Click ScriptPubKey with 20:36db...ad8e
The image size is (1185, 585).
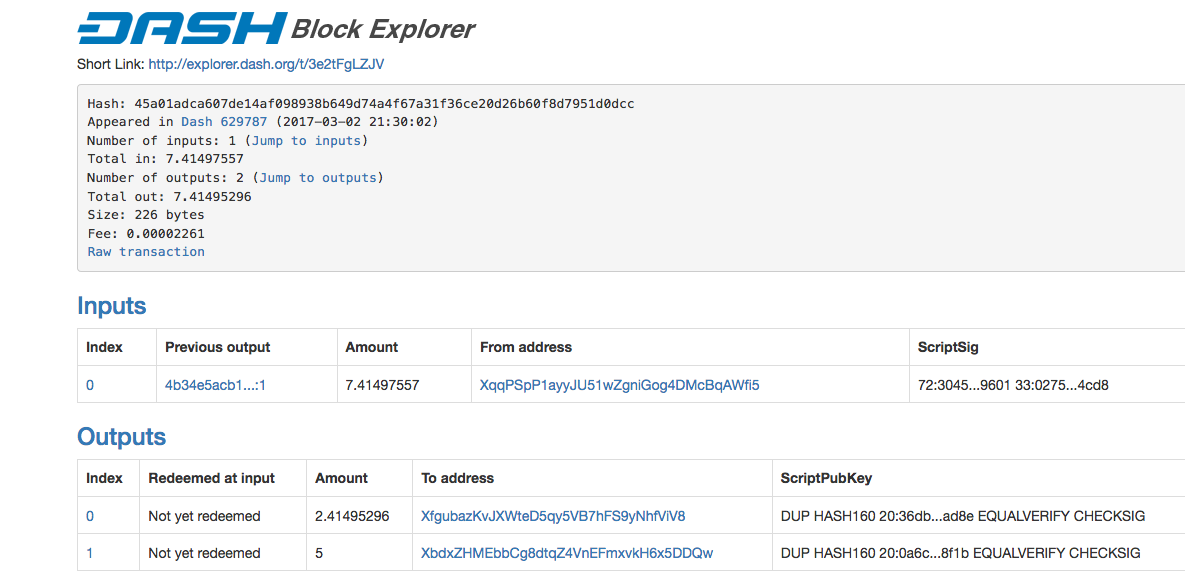(963, 516)
